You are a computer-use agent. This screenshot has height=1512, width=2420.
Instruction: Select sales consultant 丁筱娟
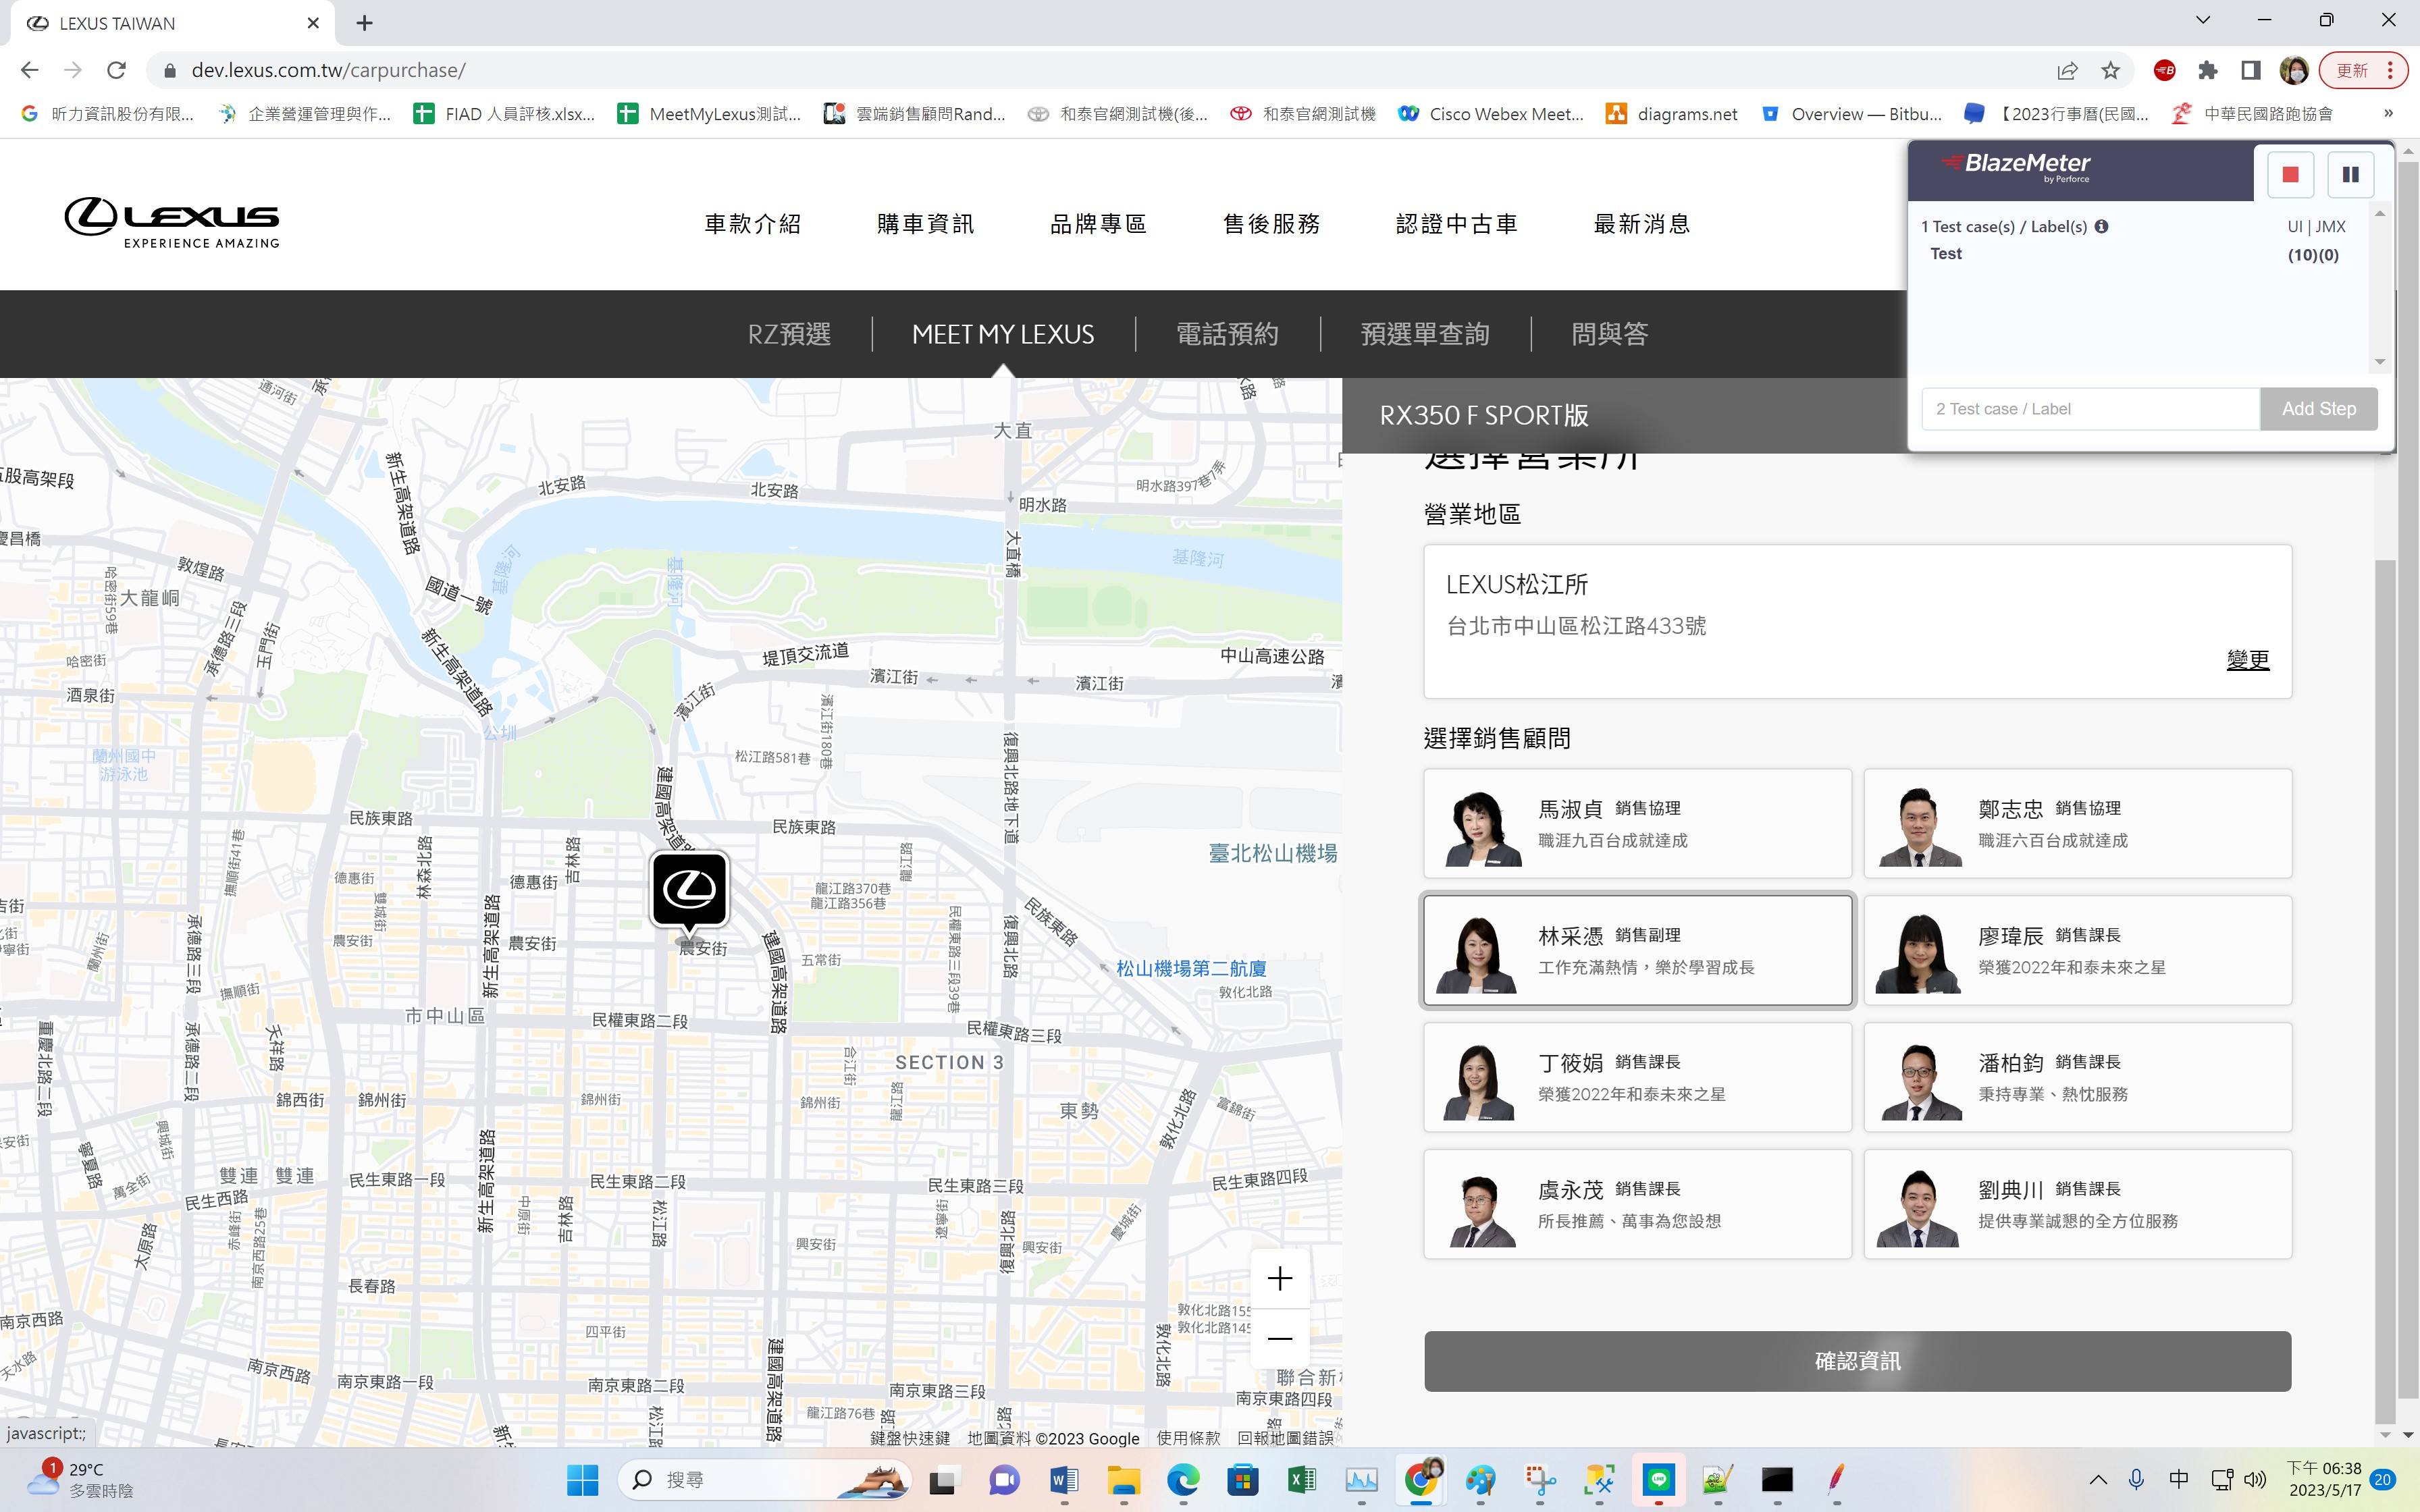(x=1637, y=1077)
